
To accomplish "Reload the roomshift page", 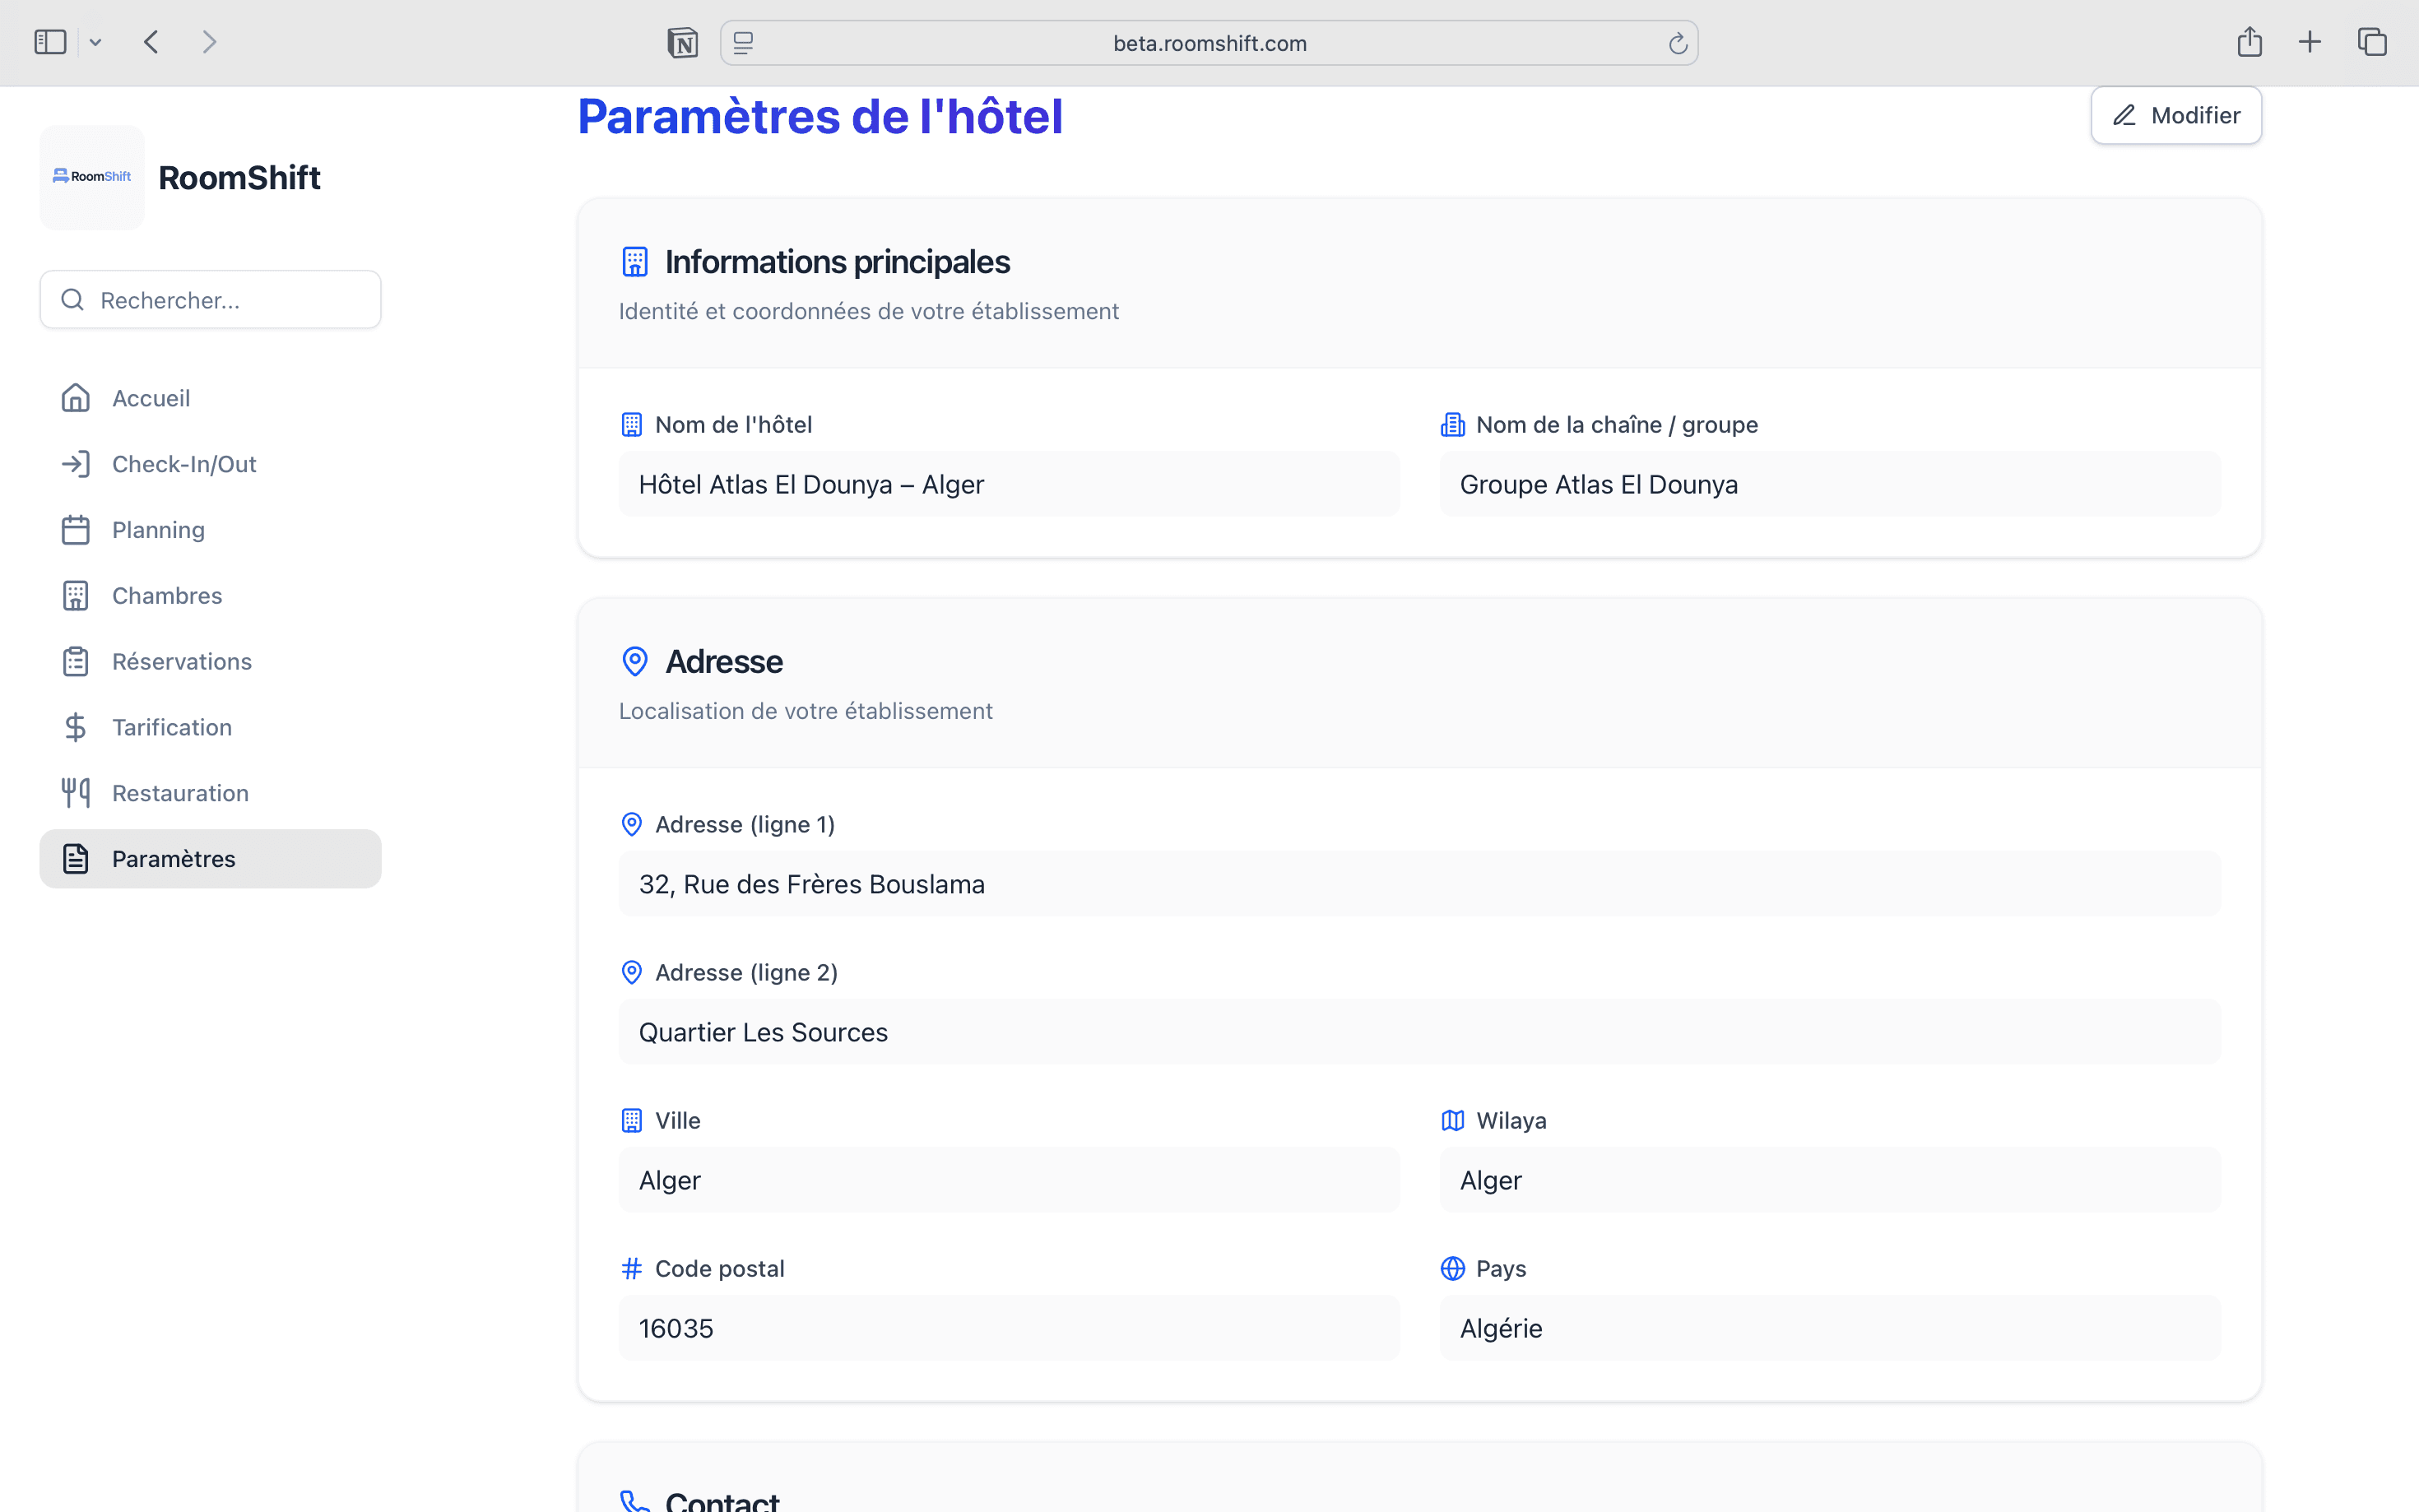I will pos(1677,43).
